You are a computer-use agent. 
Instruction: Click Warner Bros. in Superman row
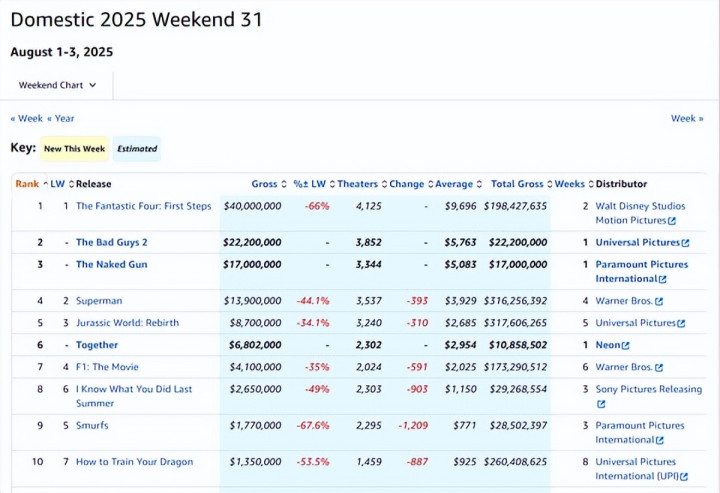pyautogui.click(x=624, y=301)
